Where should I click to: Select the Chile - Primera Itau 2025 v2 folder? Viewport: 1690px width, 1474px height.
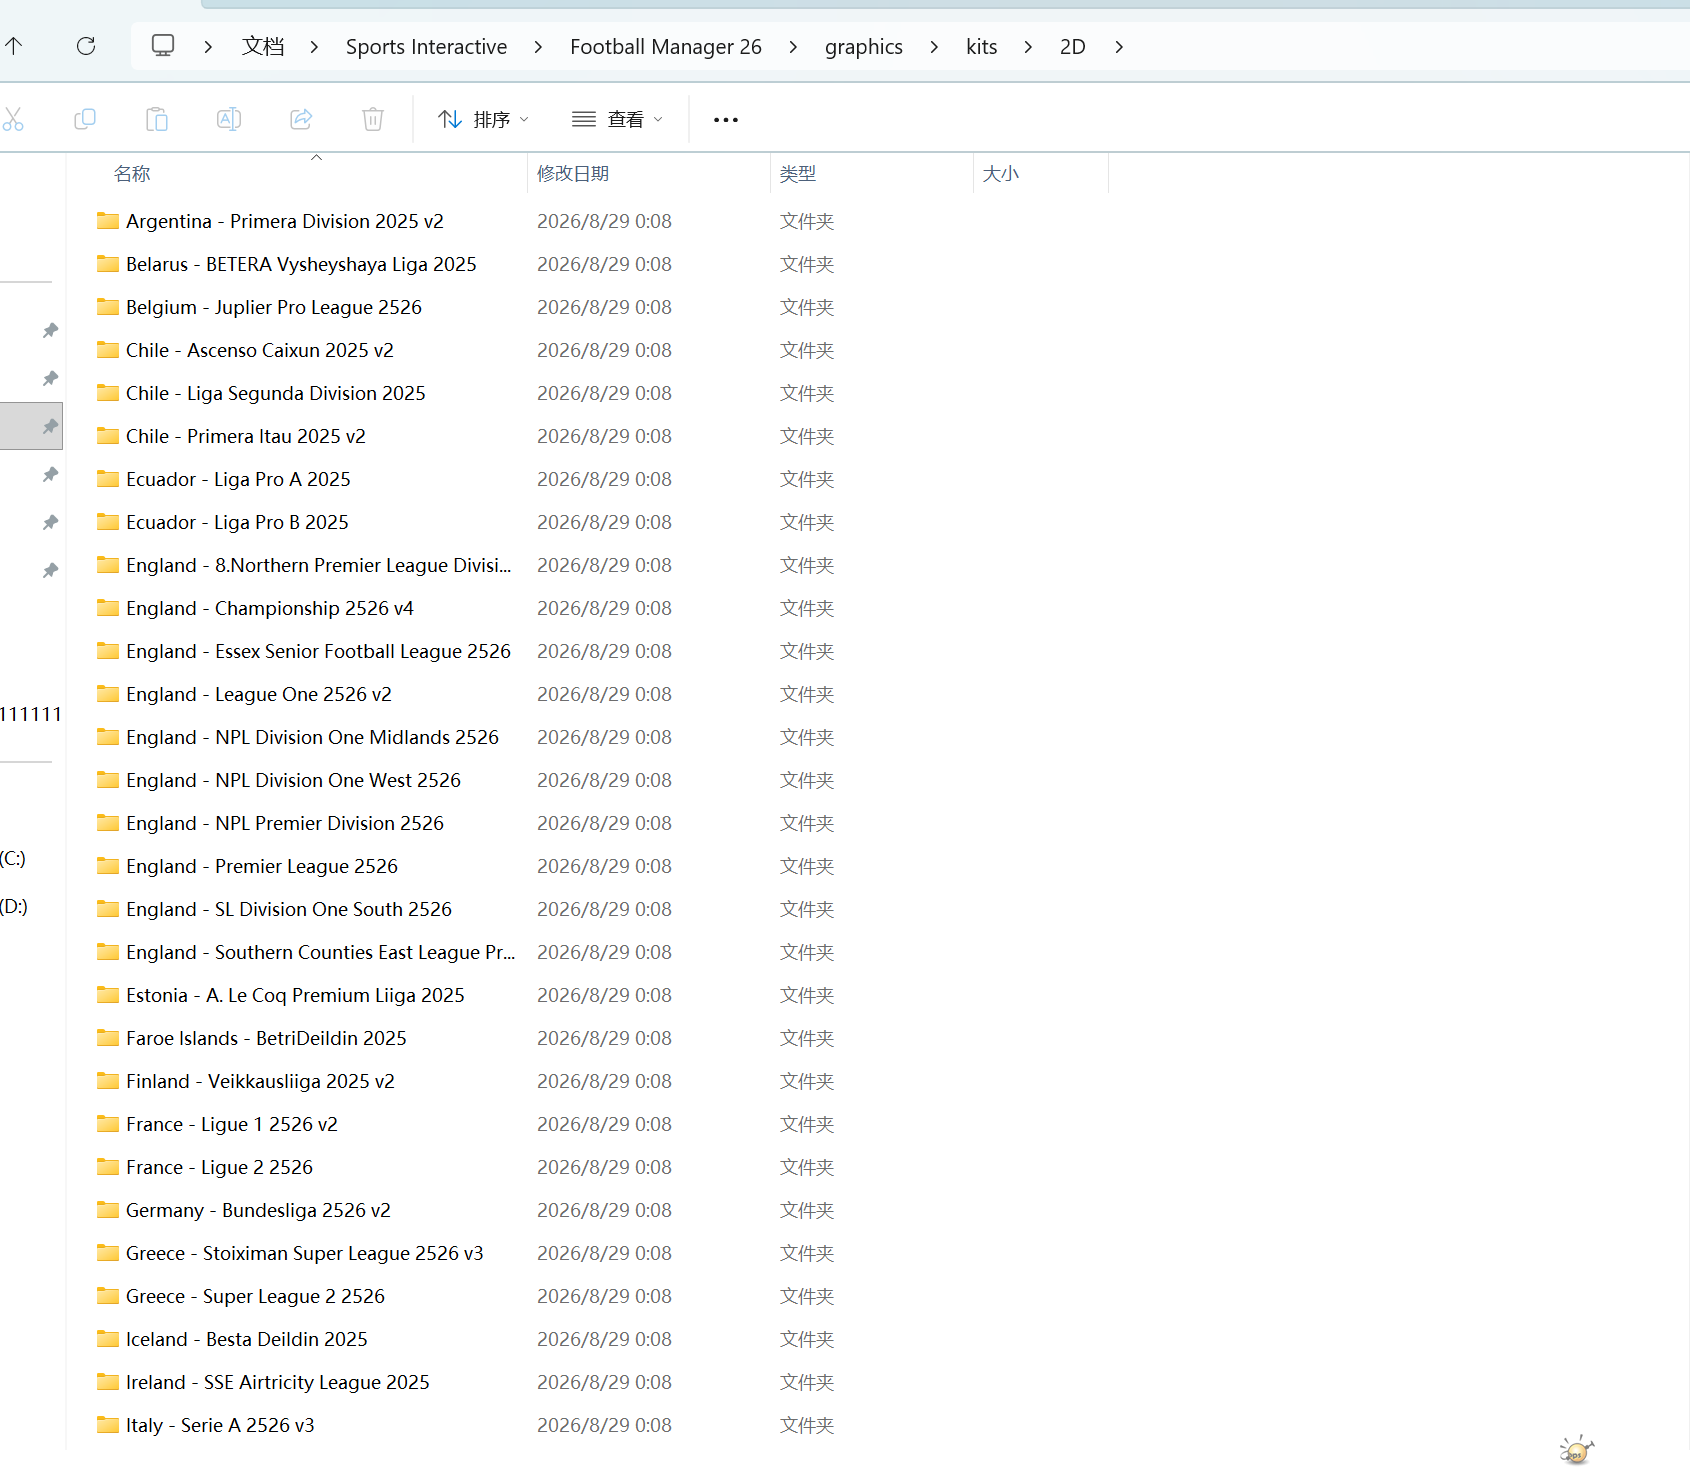(246, 436)
